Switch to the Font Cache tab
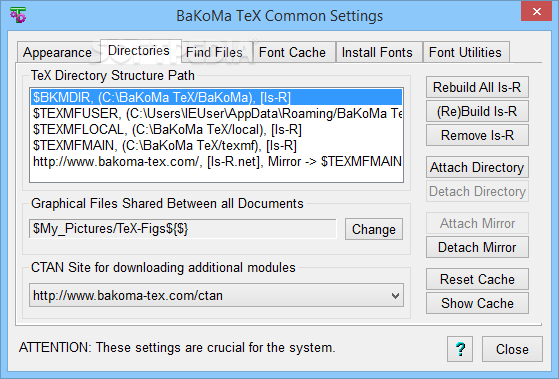This screenshot has height=379, width=559. click(292, 52)
